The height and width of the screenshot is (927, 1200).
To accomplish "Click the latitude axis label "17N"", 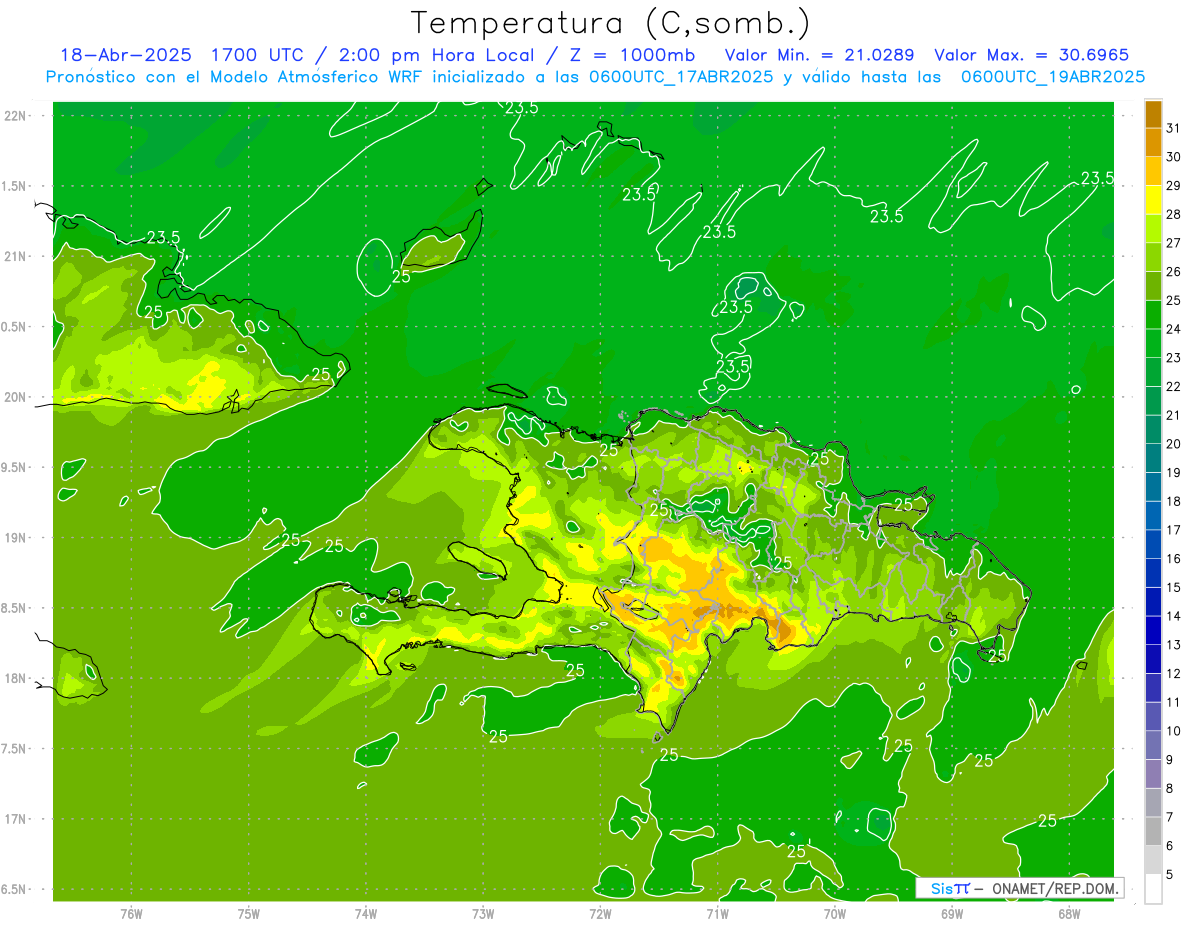I will (15, 819).
